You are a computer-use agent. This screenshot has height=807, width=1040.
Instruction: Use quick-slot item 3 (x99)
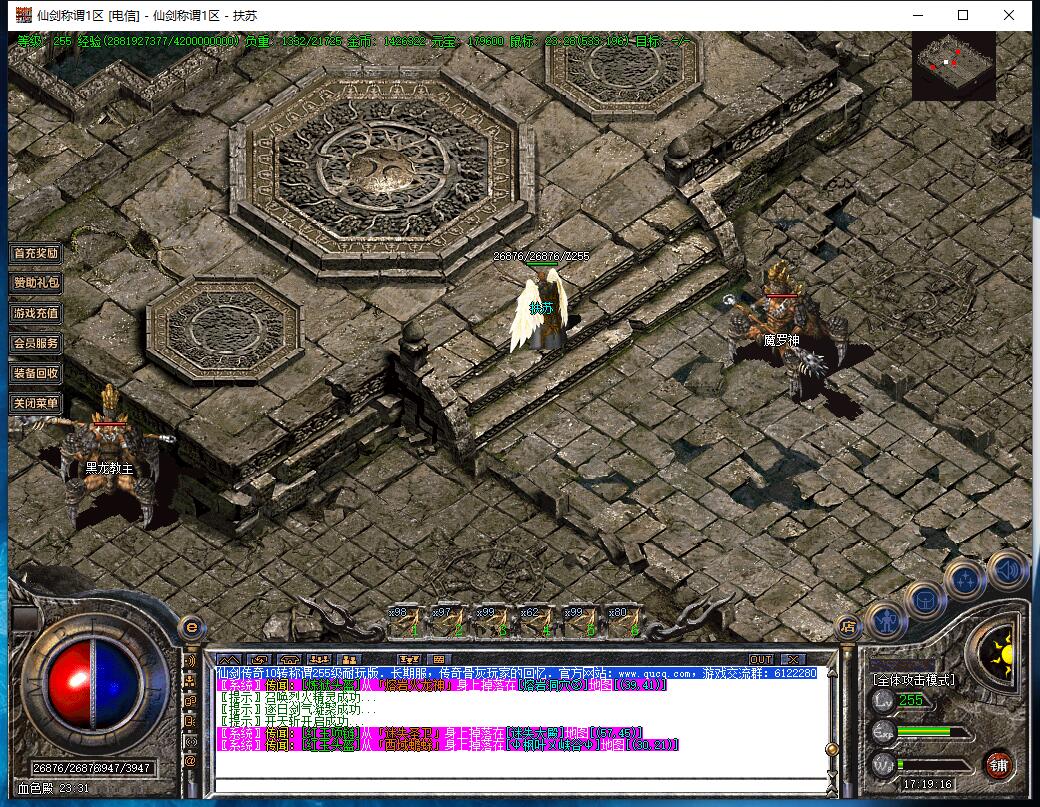(x=494, y=621)
